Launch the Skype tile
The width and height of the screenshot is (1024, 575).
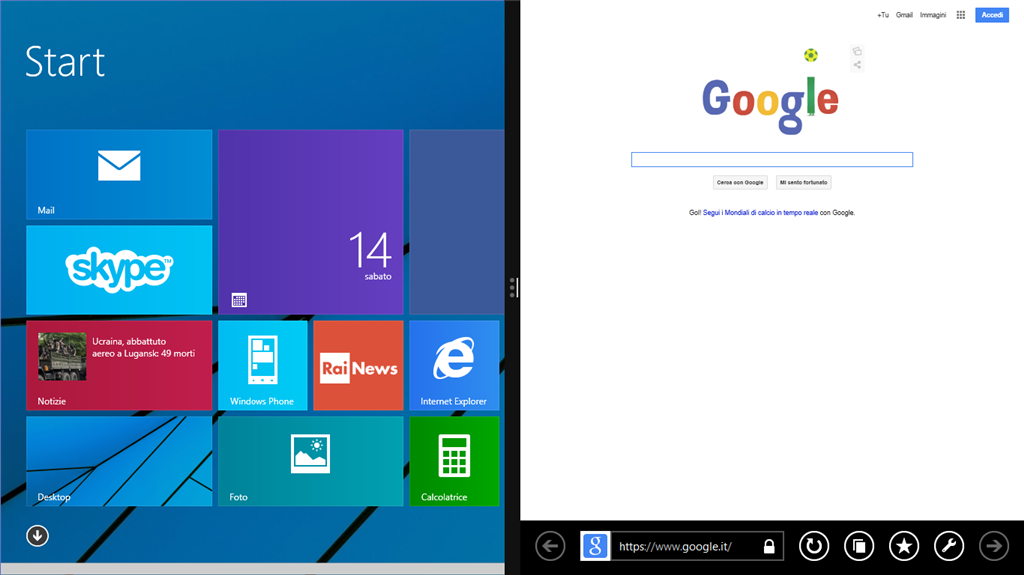119,270
